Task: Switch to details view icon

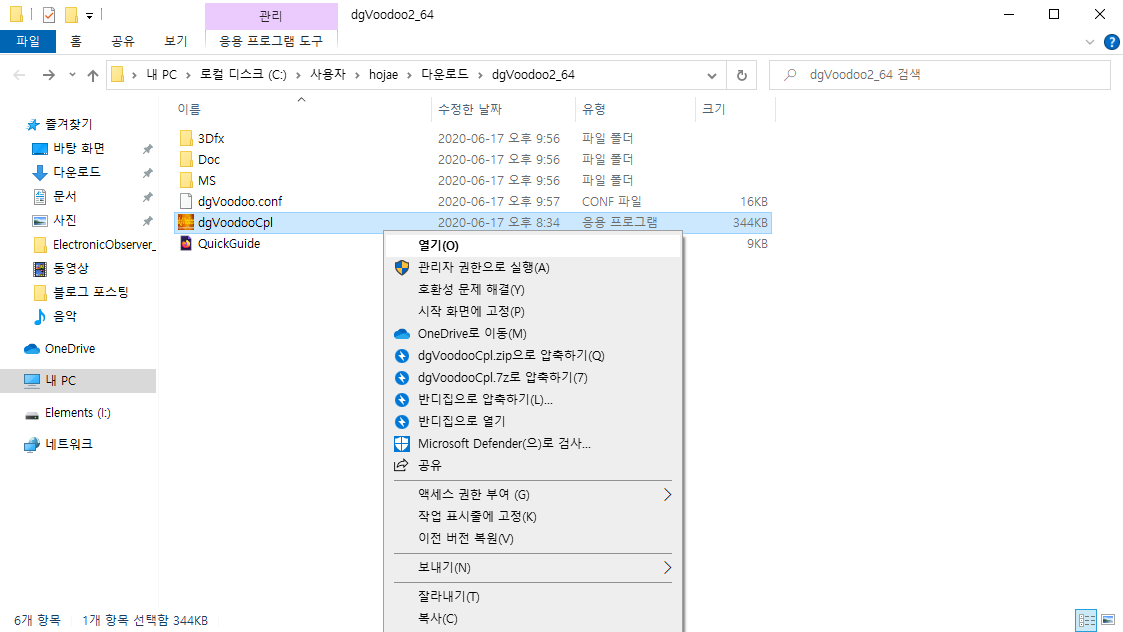Action: click(x=1086, y=620)
